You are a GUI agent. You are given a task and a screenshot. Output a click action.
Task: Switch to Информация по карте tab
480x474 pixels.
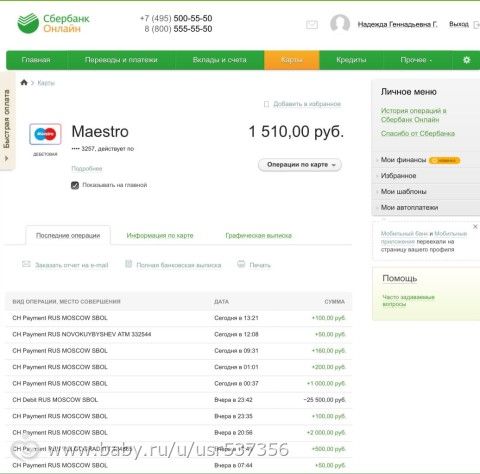[160, 236]
